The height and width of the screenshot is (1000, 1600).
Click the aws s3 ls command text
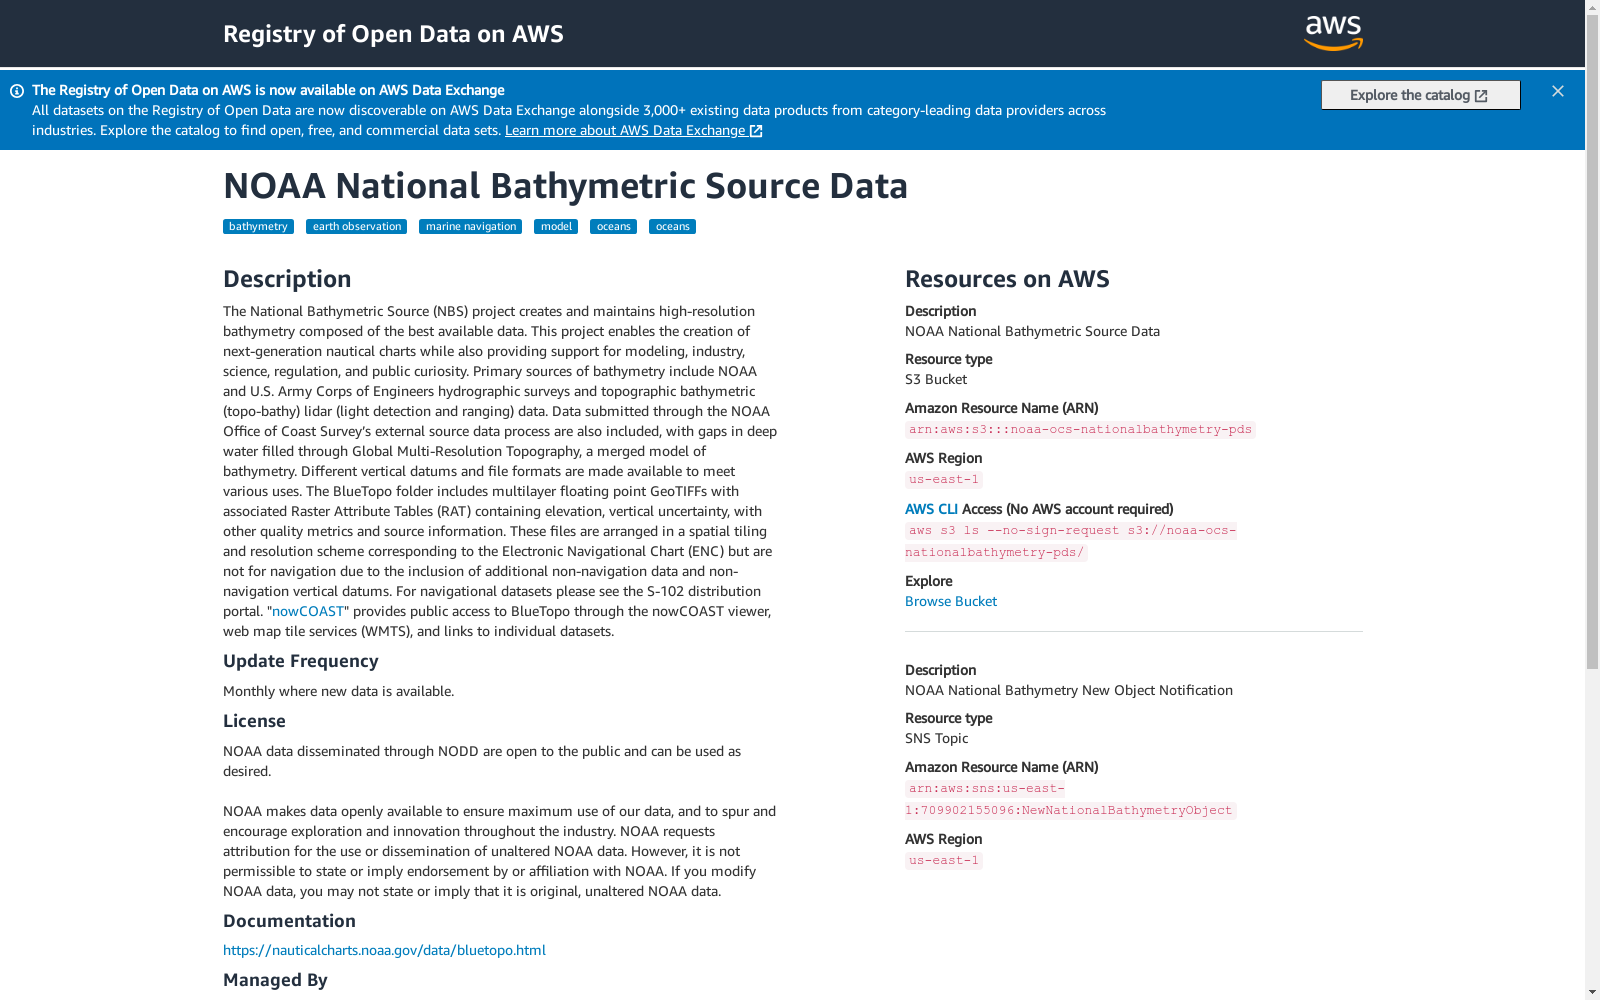[x=1071, y=541]
